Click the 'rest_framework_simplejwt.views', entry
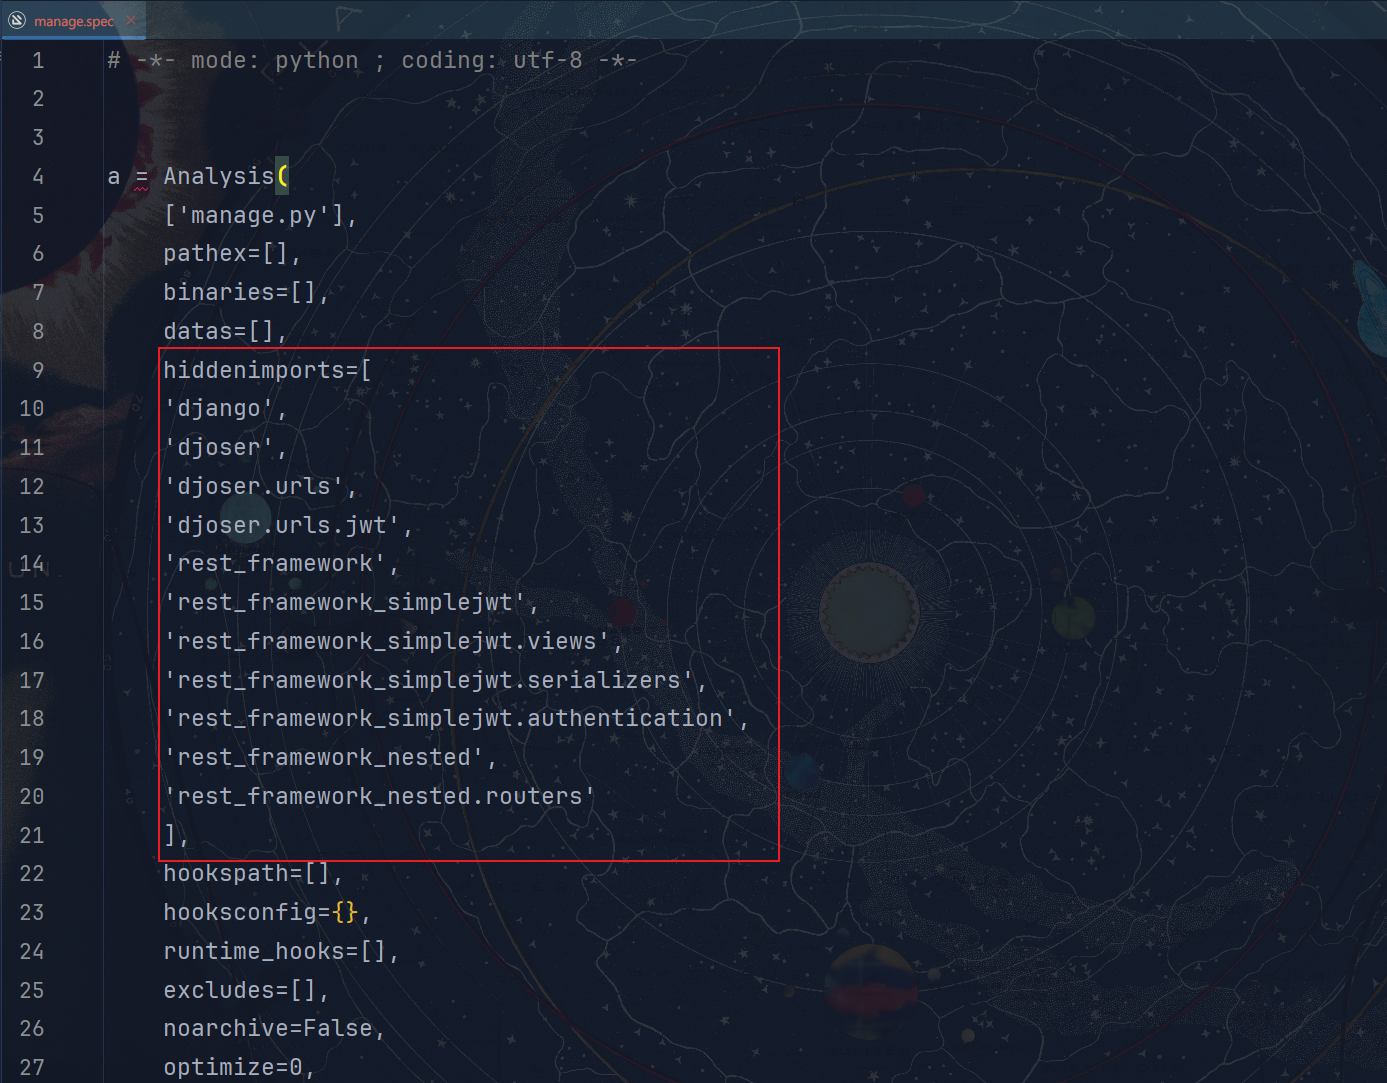 tap(393, 642)
